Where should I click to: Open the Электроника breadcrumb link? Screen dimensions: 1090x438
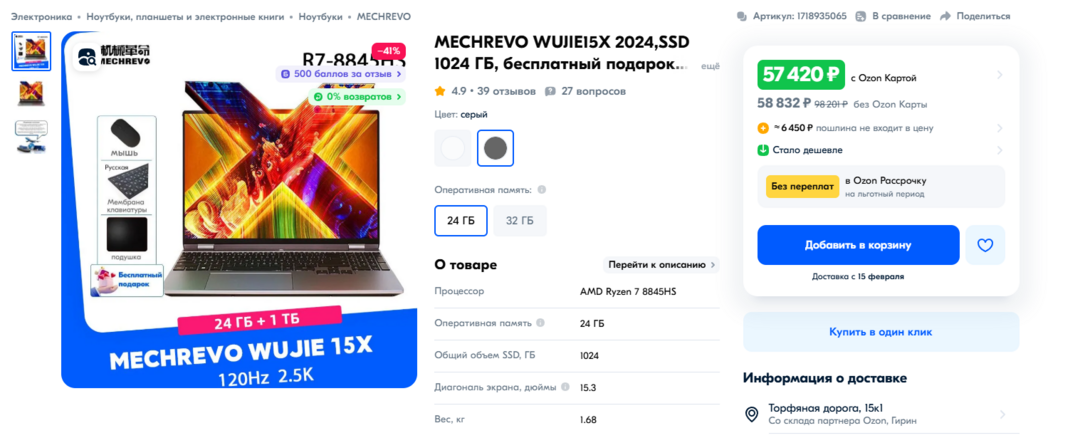[41, 16]
